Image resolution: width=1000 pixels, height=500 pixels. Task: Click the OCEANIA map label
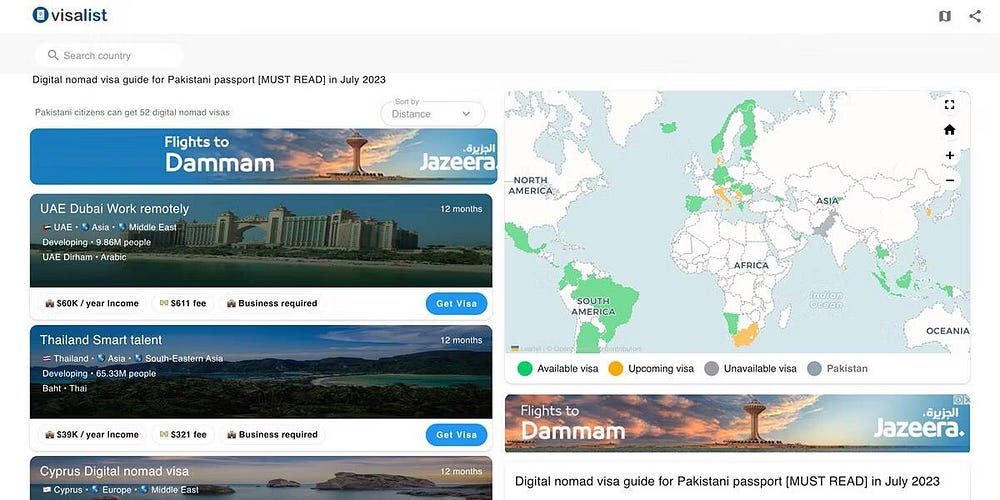click(948, 331)
